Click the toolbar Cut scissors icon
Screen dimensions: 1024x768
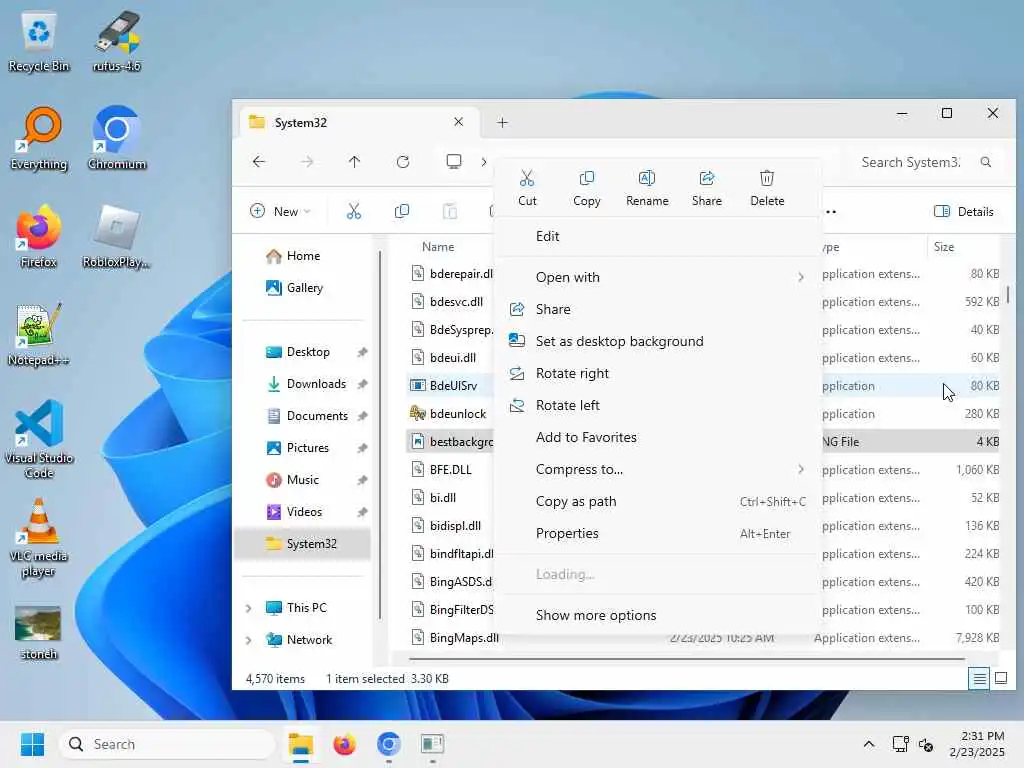tap(353, 211)
